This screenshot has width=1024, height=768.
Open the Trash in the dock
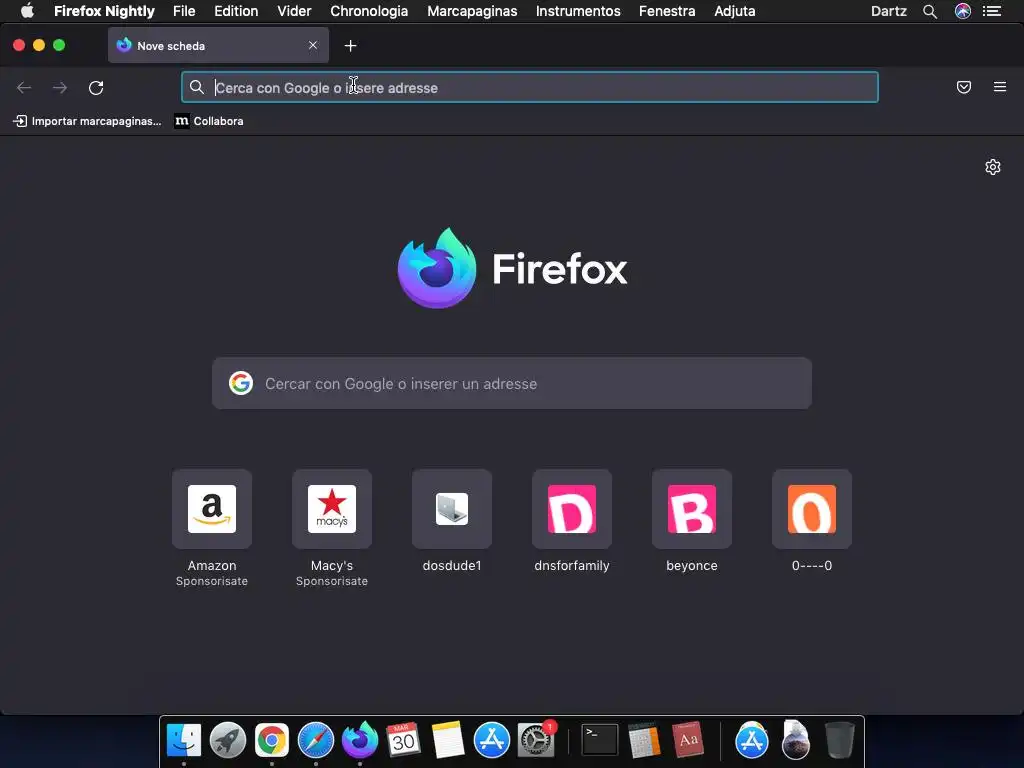point(839,741)
